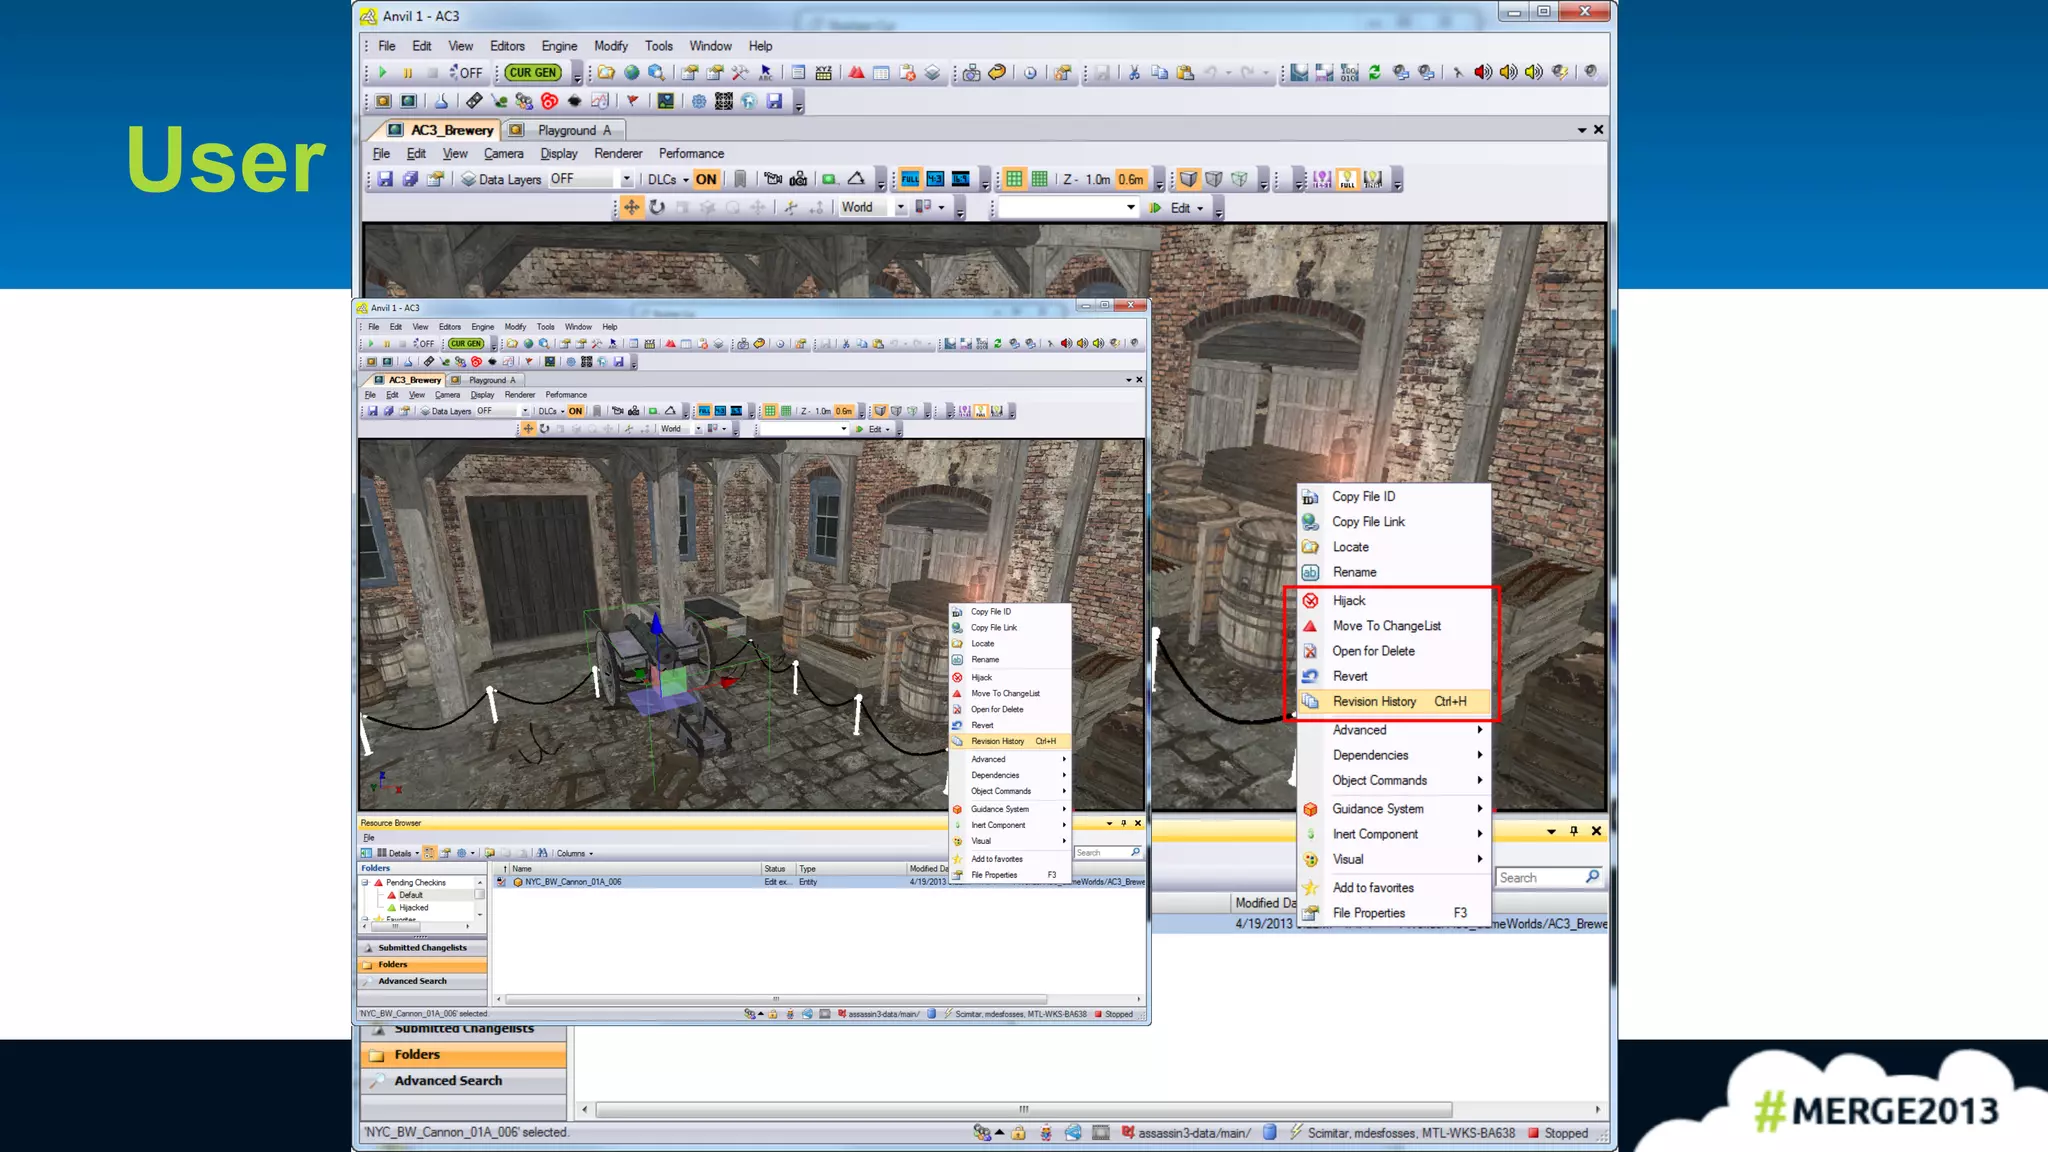Click the globe icon in the large window's top toolbar
Image resolution: width=2048 pixels, height=1152 pixels.
coord(631,72)
